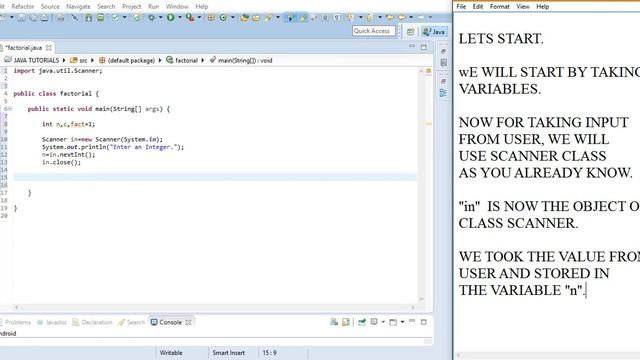This screenshot has height=360, width=640.
Task: Open Notepad View menu
Action: pyautogui.click(x=522, y=7)
